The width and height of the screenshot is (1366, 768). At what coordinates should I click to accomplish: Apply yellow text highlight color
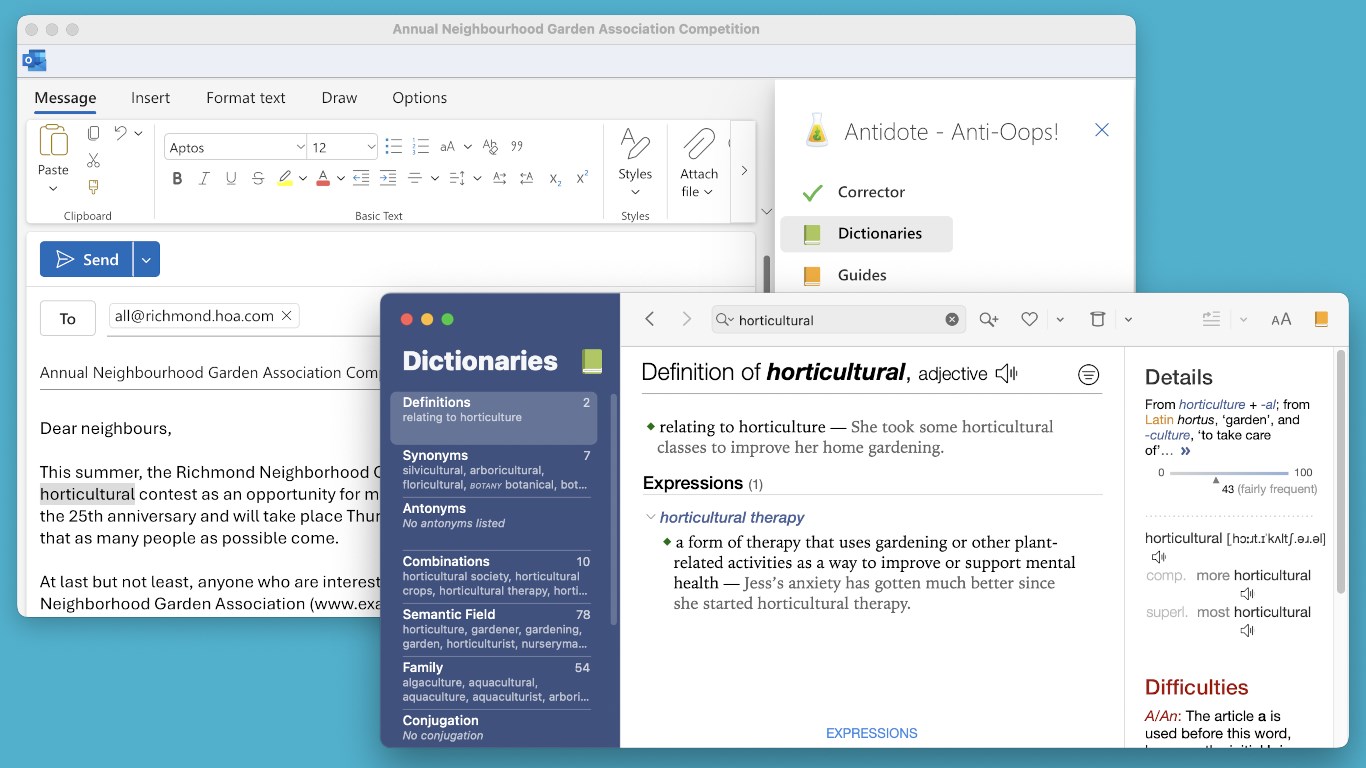pyautogui.click(x=285, y=178)
